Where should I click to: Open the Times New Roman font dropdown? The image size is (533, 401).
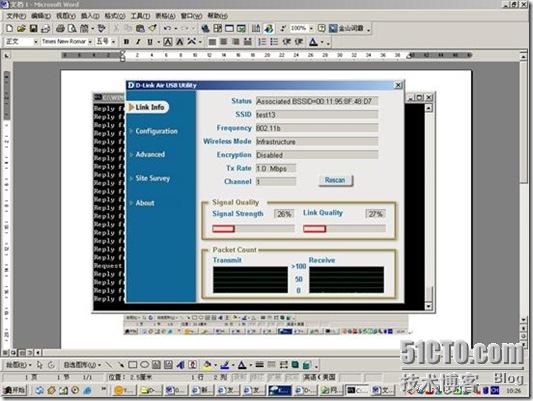pos(90,42)
